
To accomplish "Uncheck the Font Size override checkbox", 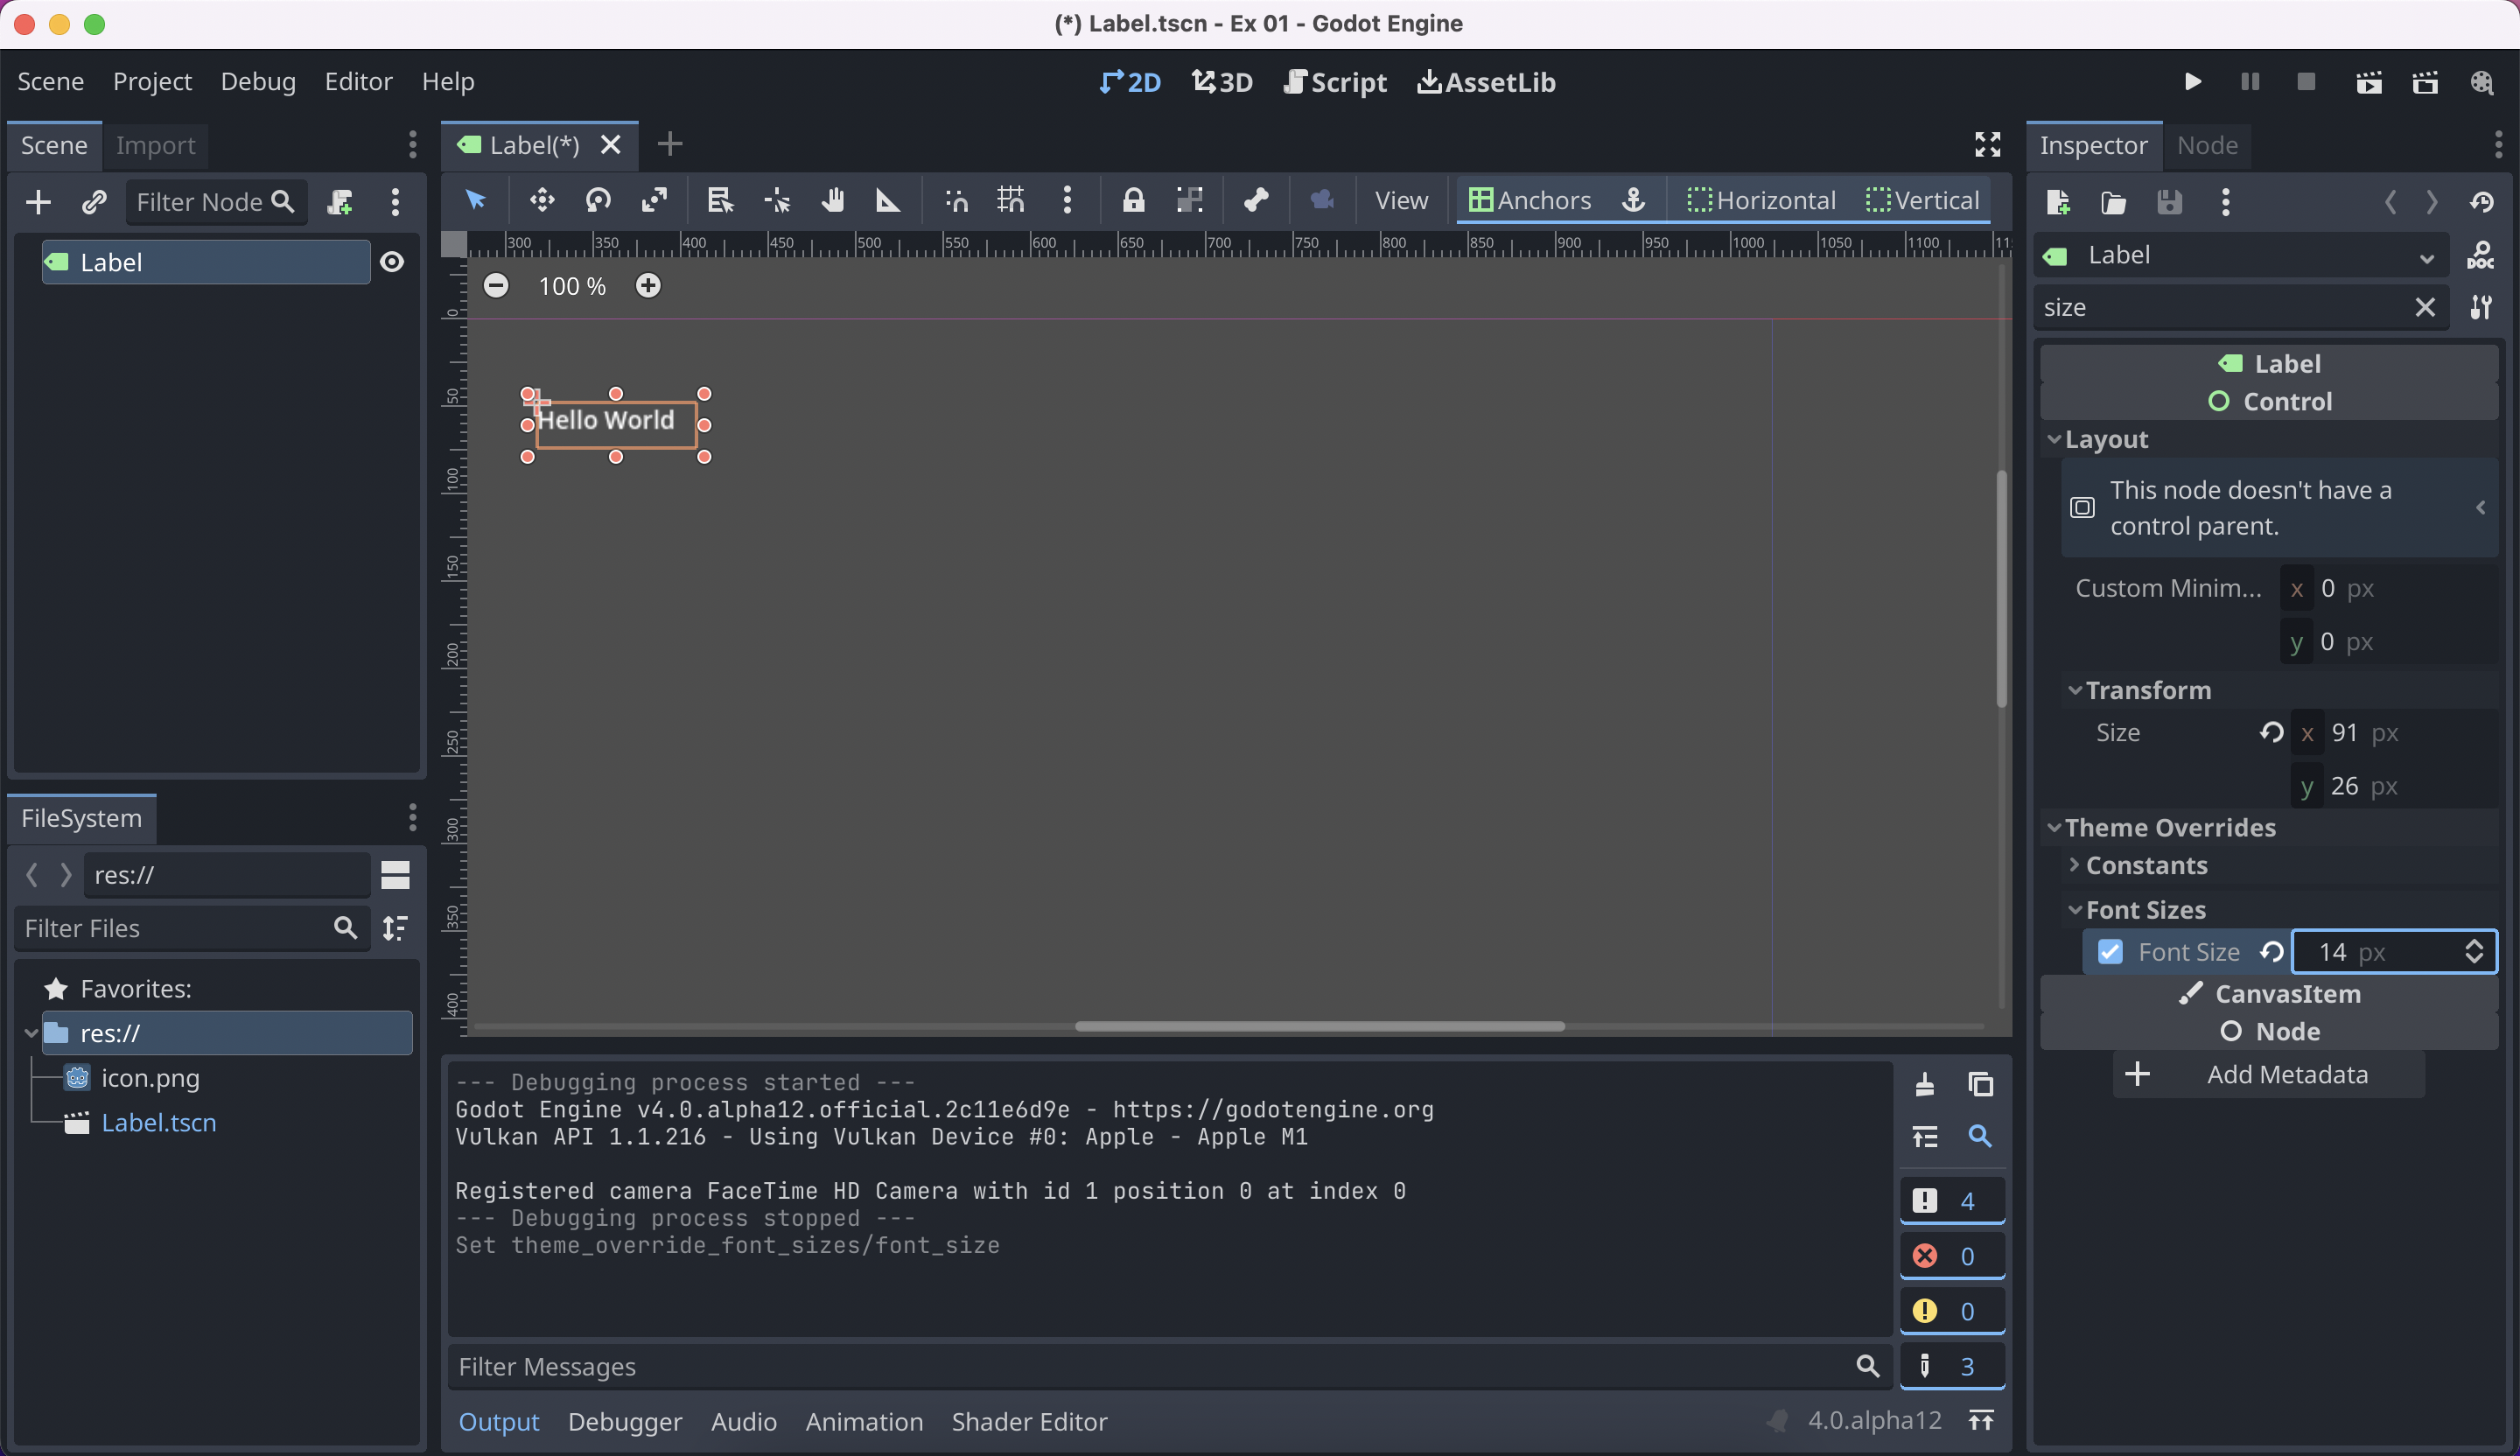I will (x=2111, y=951).
